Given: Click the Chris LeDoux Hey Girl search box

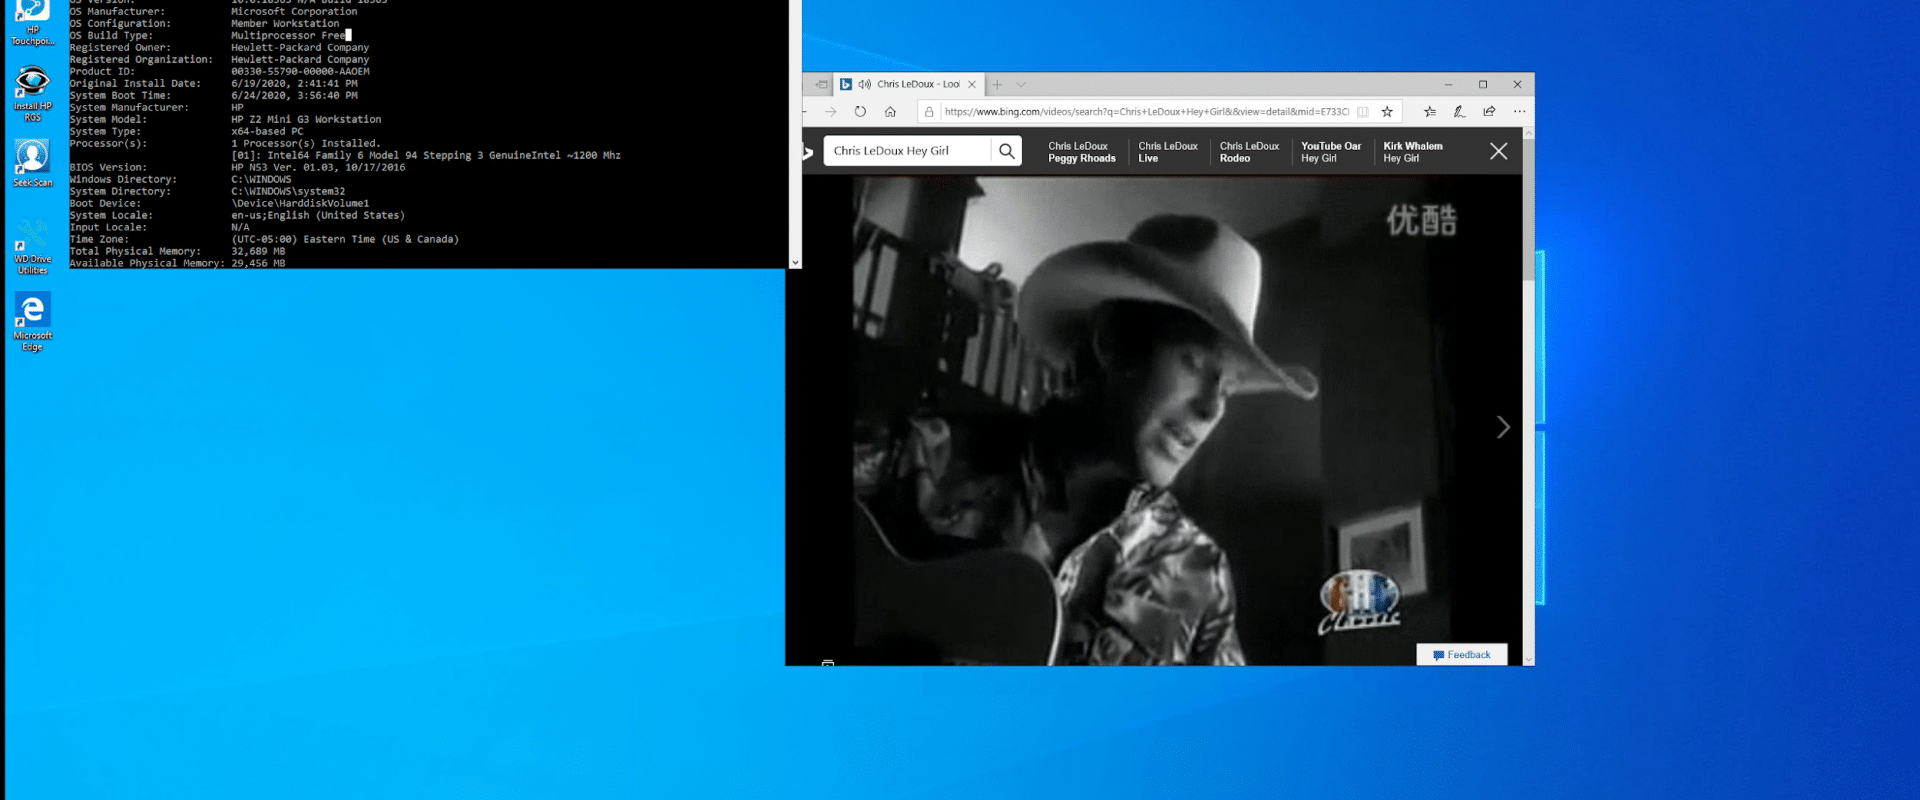Looking at the screenshot, I should (x=908, y=151).
